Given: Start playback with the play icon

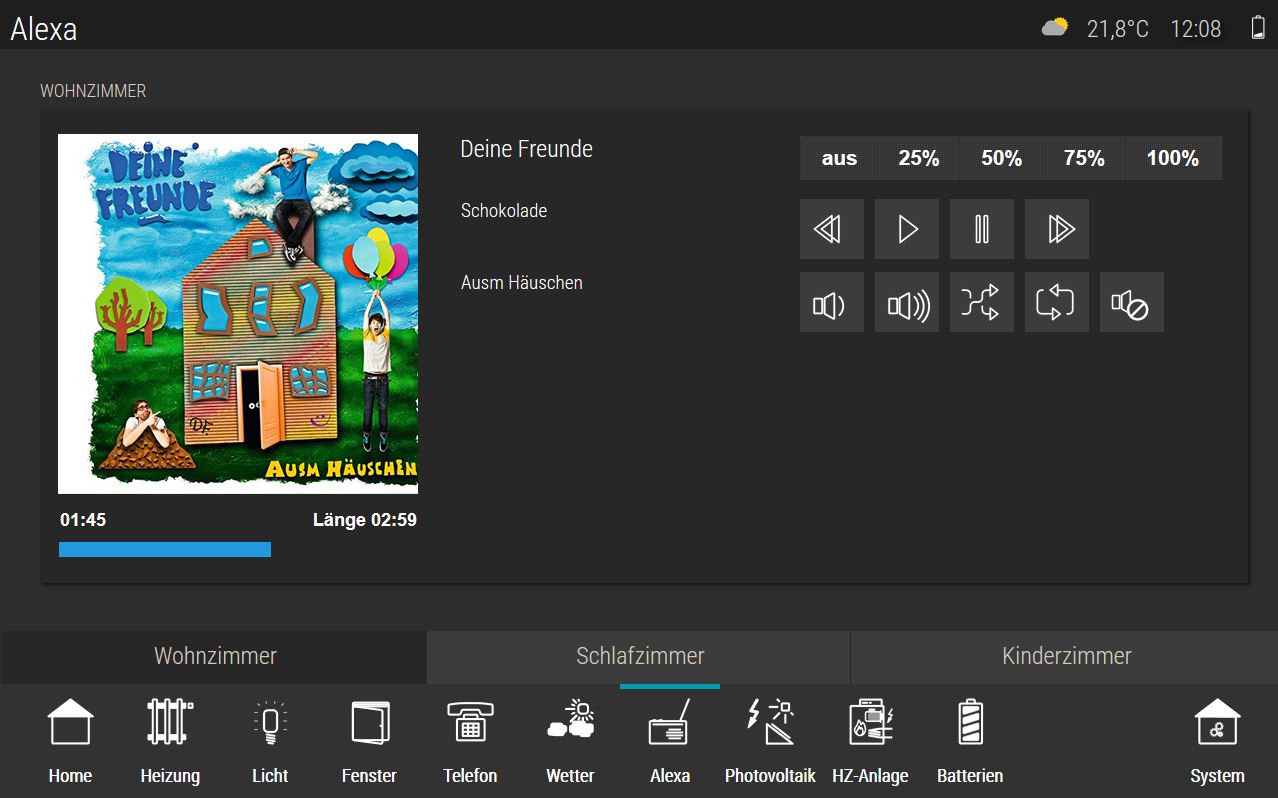Looking at the screenshot, I should 906,229.
